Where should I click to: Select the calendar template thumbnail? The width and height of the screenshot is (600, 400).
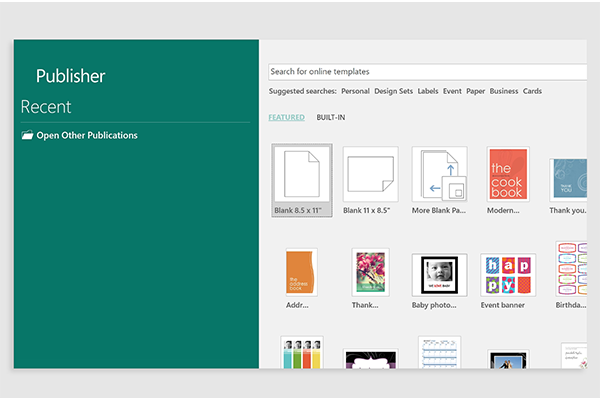click(x=439, y=353)
